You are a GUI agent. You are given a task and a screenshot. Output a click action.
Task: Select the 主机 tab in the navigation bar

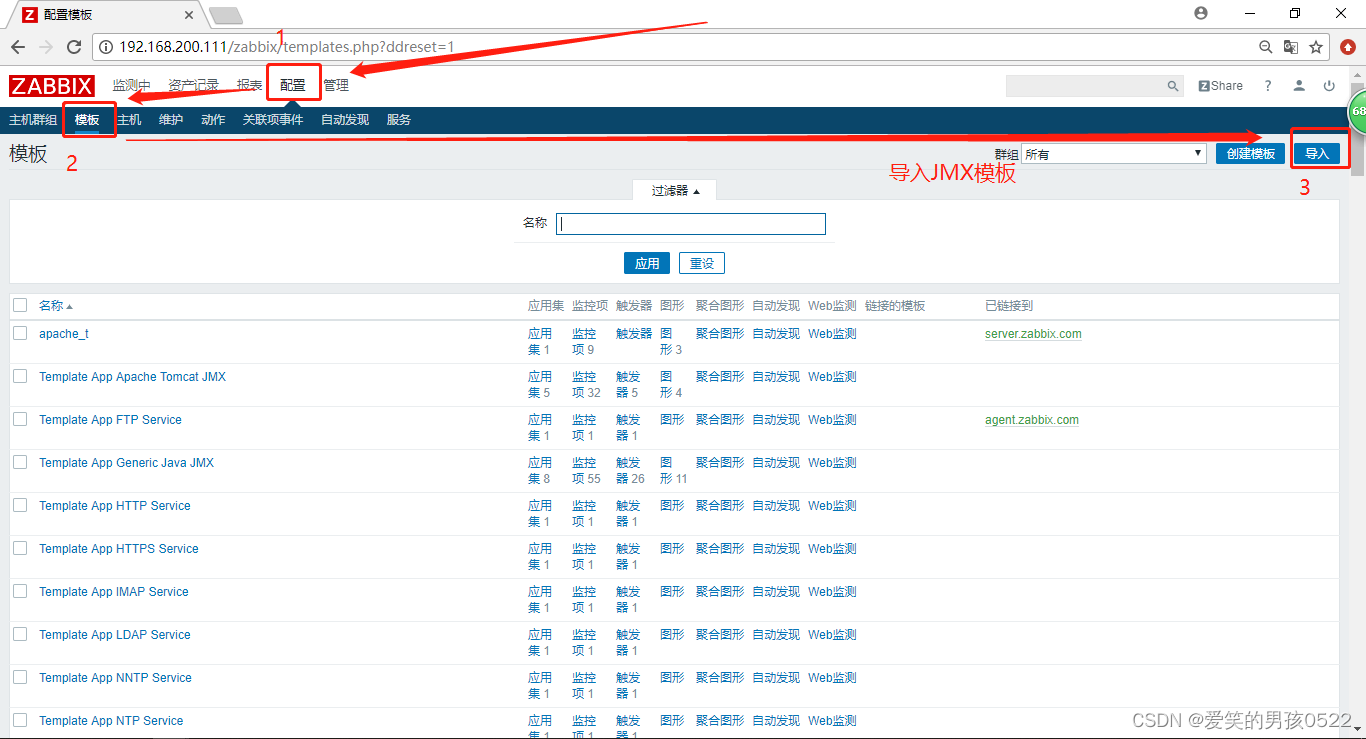128,119
